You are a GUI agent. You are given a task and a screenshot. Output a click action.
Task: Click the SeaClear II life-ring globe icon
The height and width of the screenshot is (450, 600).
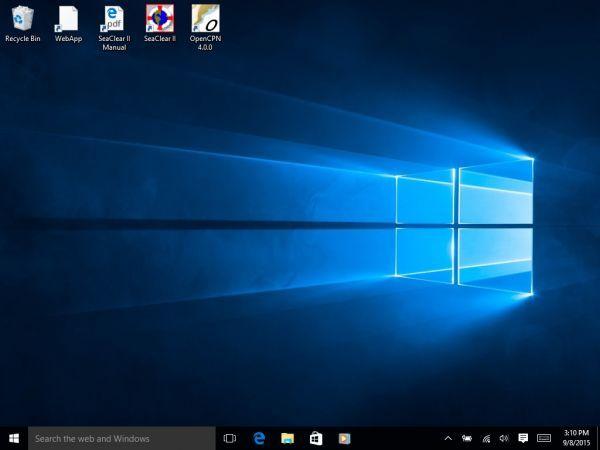(x=158, y=19)
